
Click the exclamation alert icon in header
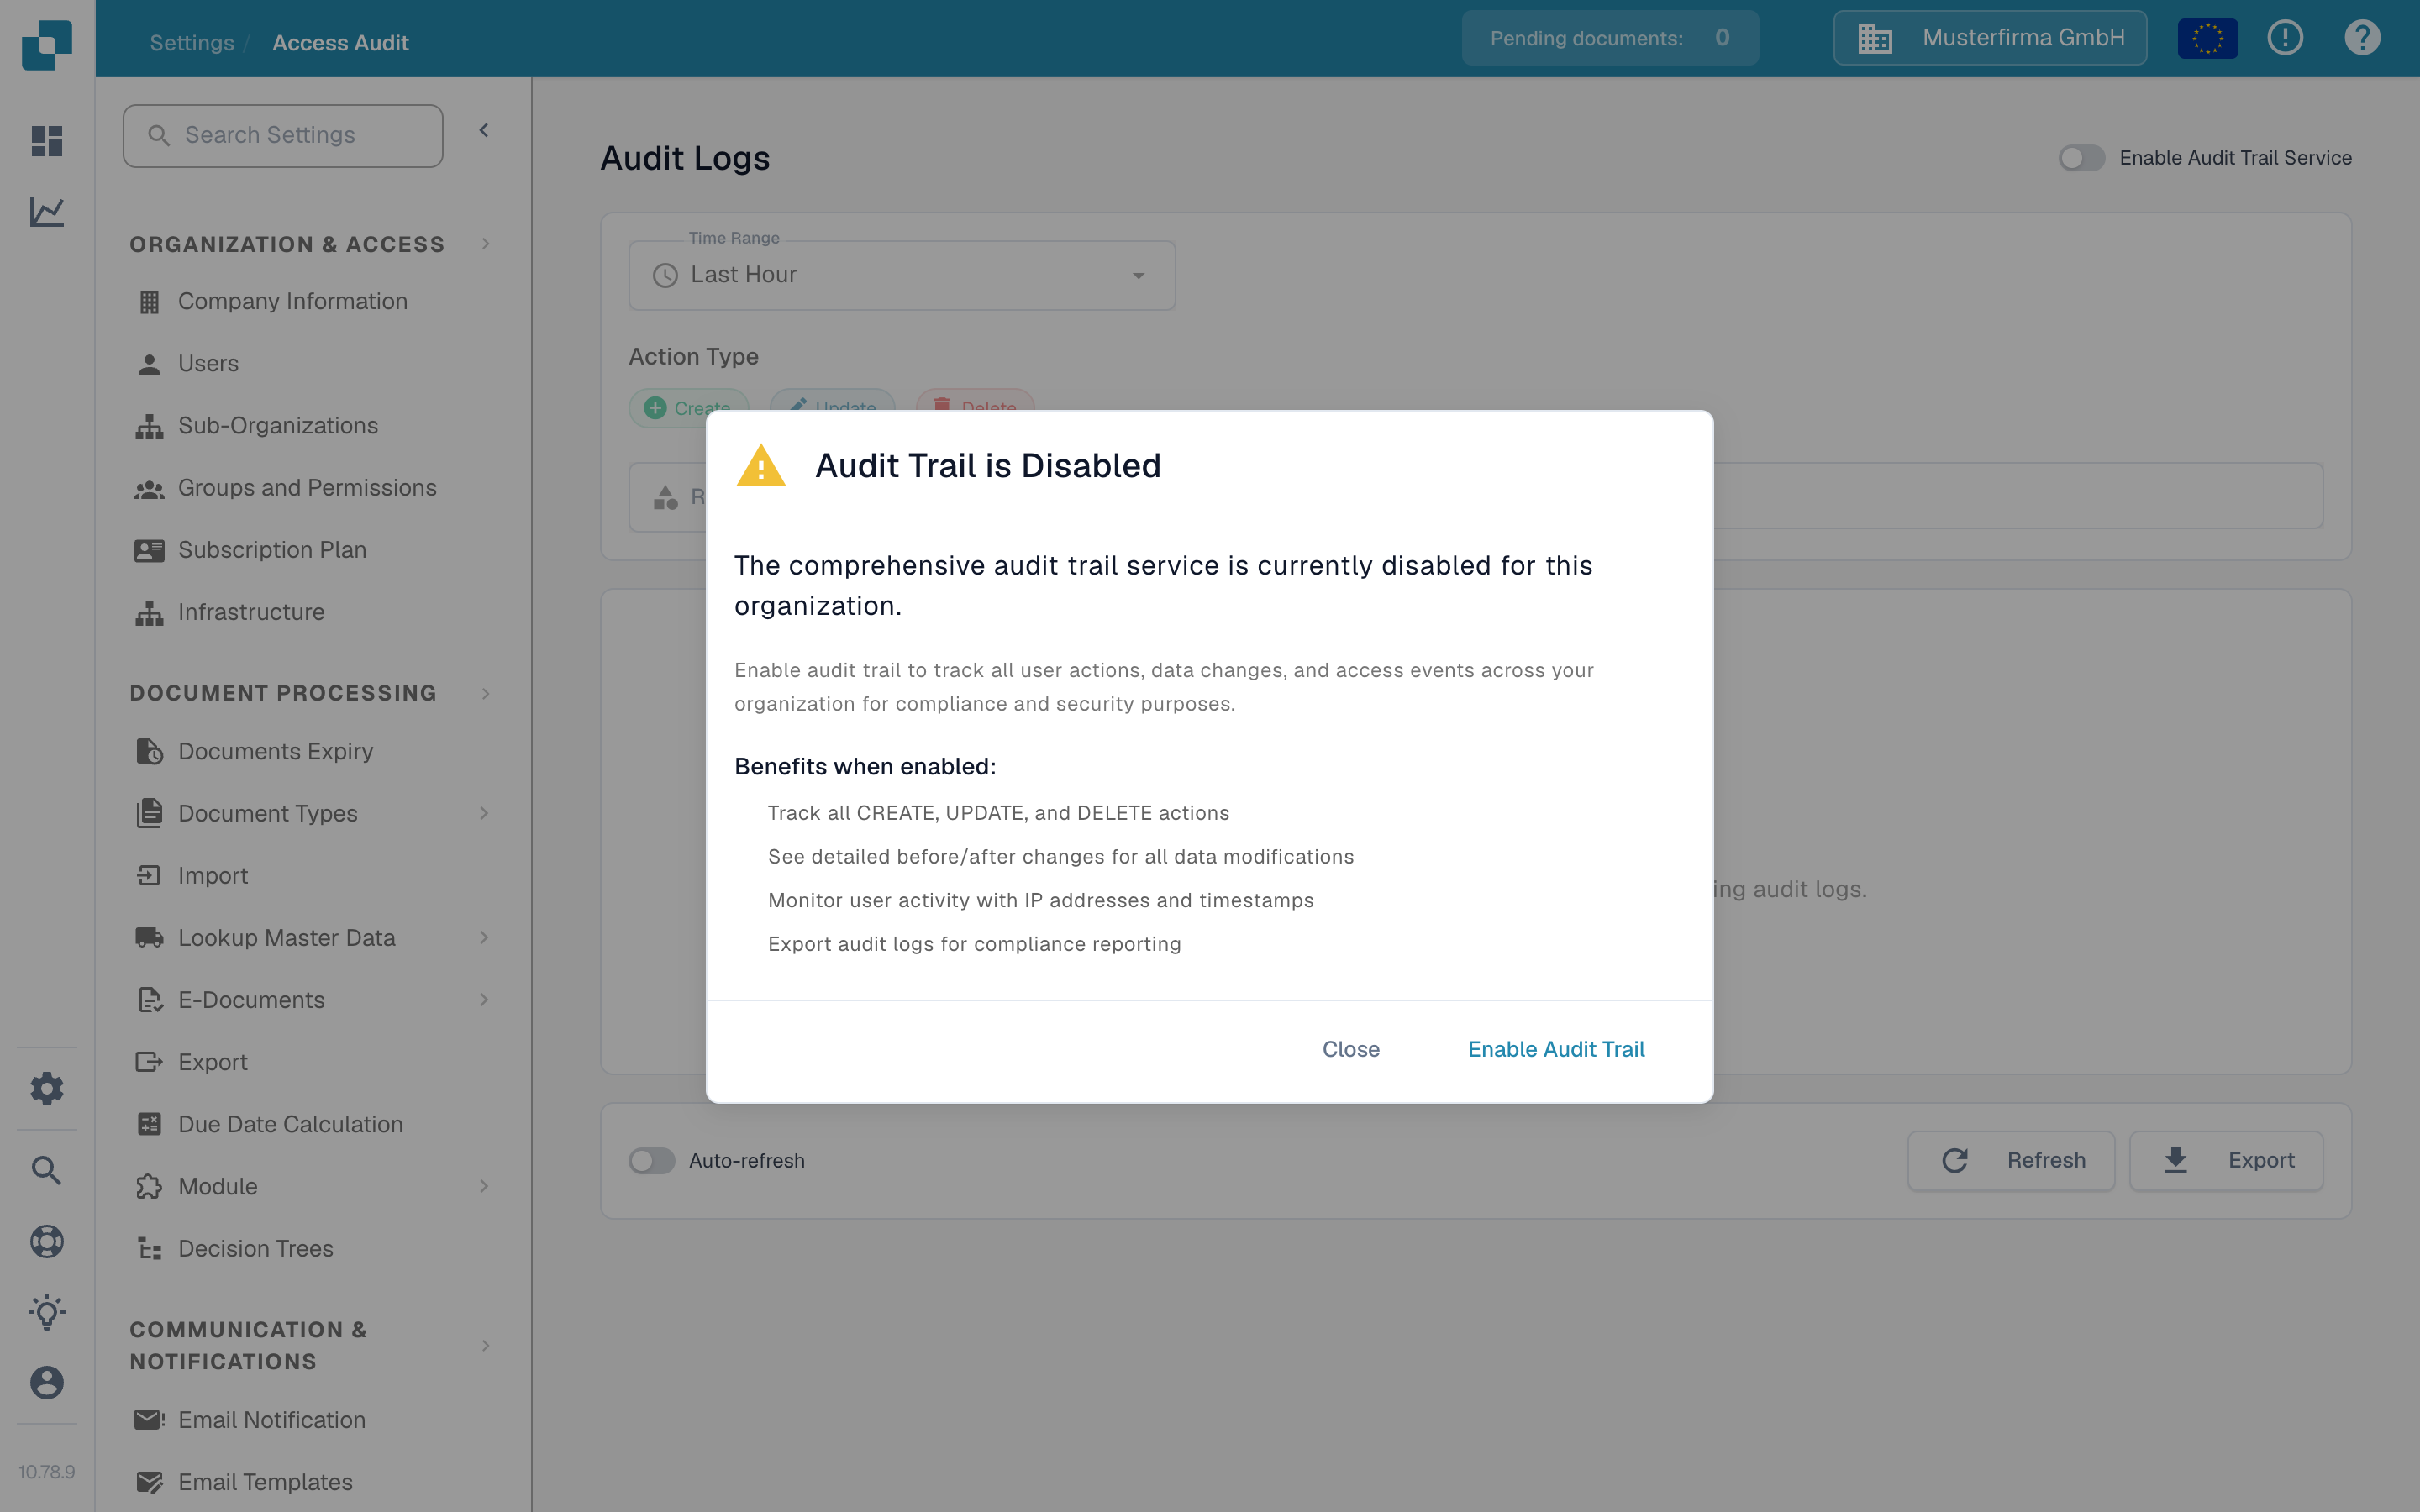[2285, 38]
